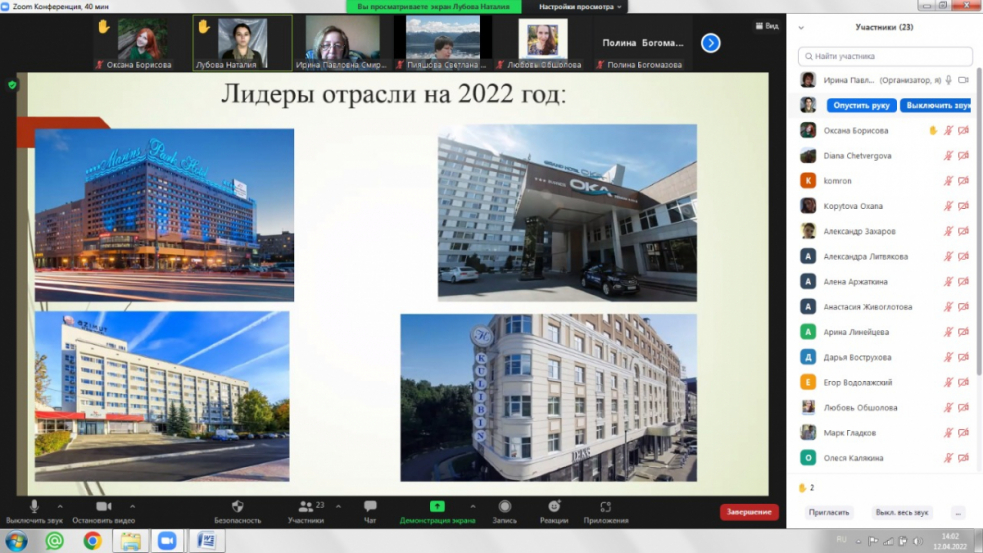Select Оксана Борисова video thumbnail
Image resolution: width=983 pixels, height=553 pixels.
click(142, 43)
